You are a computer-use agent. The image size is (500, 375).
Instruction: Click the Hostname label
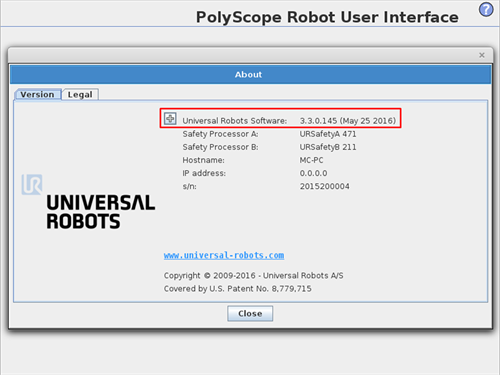pyautogui.click(x=203, y=160)
